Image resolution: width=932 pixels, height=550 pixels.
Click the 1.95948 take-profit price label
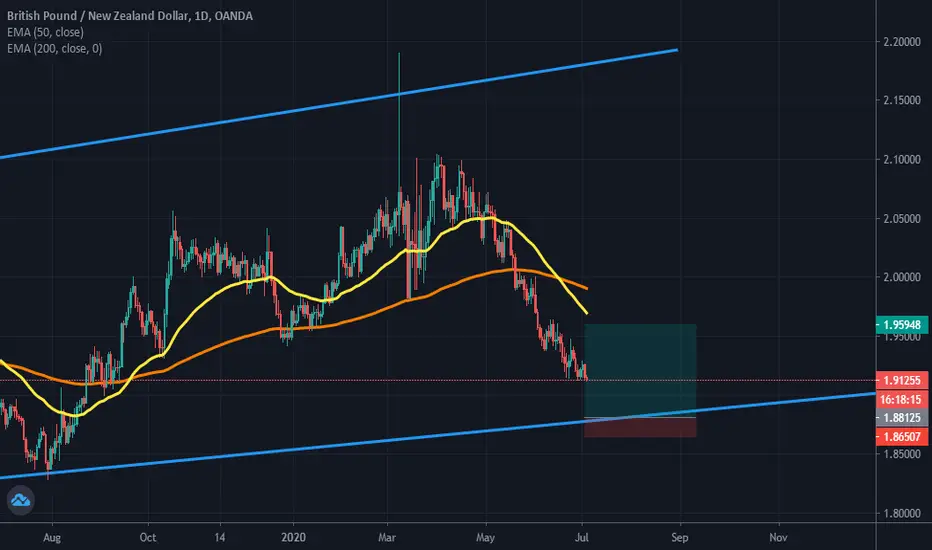point(902,325)
